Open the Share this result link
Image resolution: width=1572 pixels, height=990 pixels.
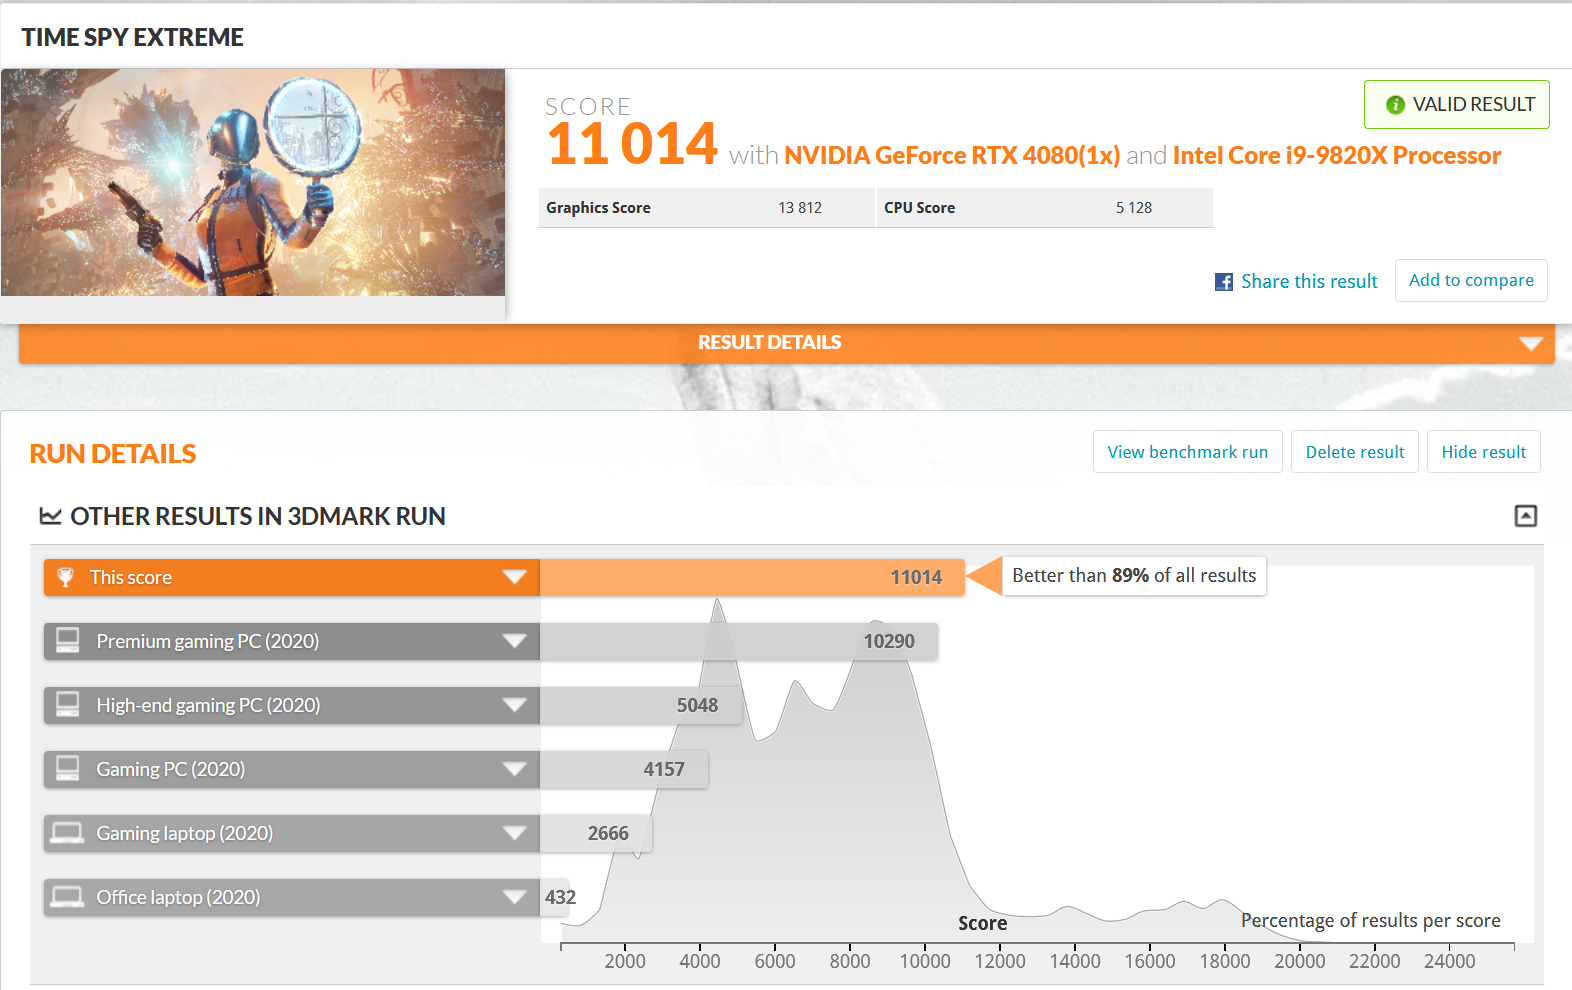[x=1308, y=282]
